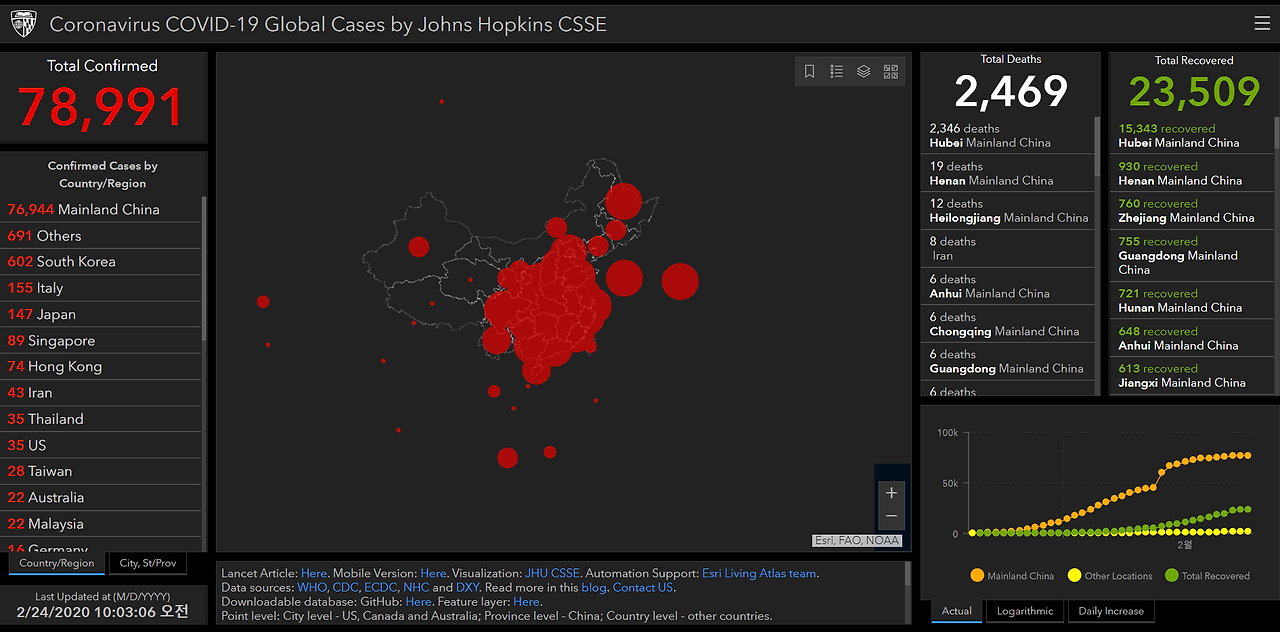The height and width of the screenshot is (632, 1280).
Task: Open the CDC data source link
Action: point(345,587)
